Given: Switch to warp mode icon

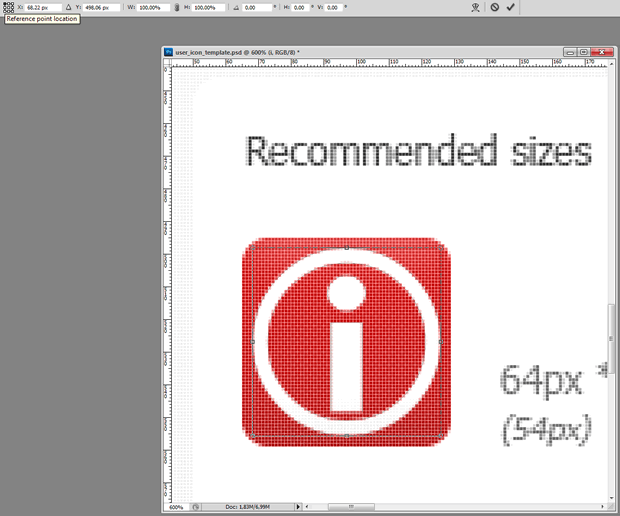Looking at the screenshot, I should 475,7.
